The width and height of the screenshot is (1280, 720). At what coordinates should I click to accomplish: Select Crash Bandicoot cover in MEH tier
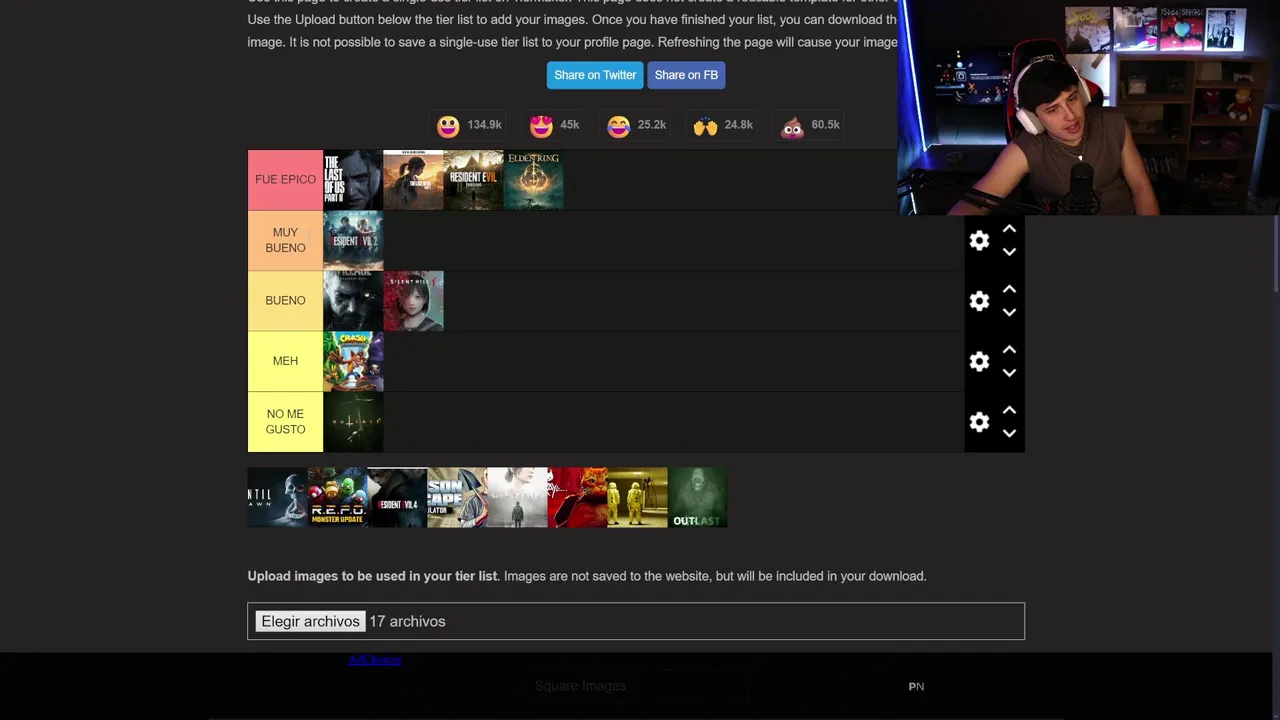click(x=353, y=361)
